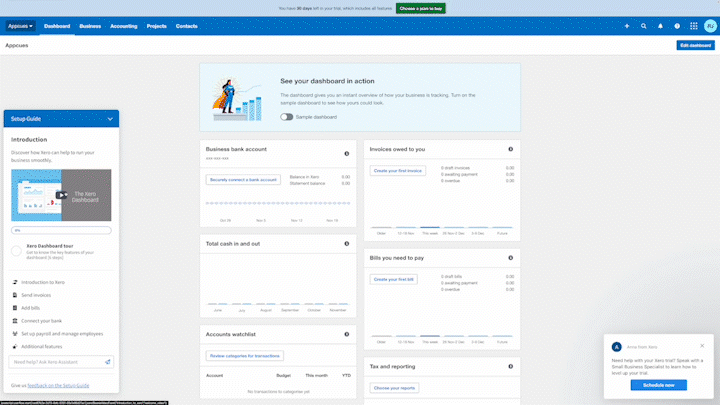Mark Xero Dashboard tour step circle

point(17,251)
